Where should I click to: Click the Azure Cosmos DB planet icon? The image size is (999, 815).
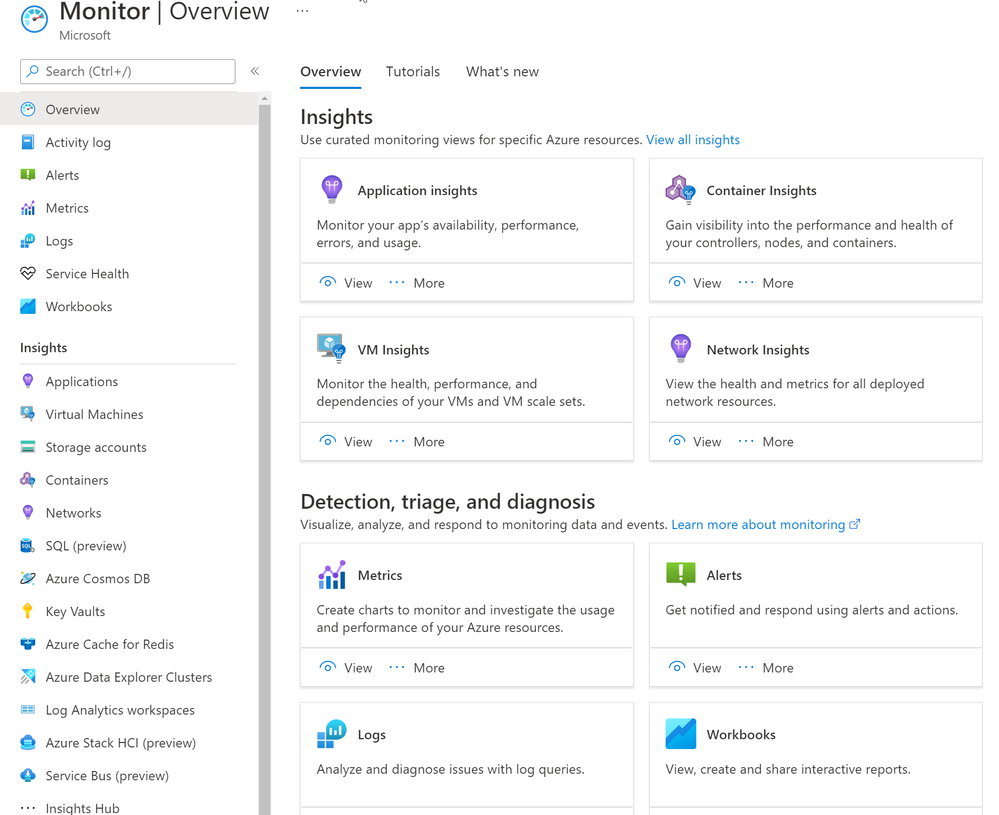28,579
